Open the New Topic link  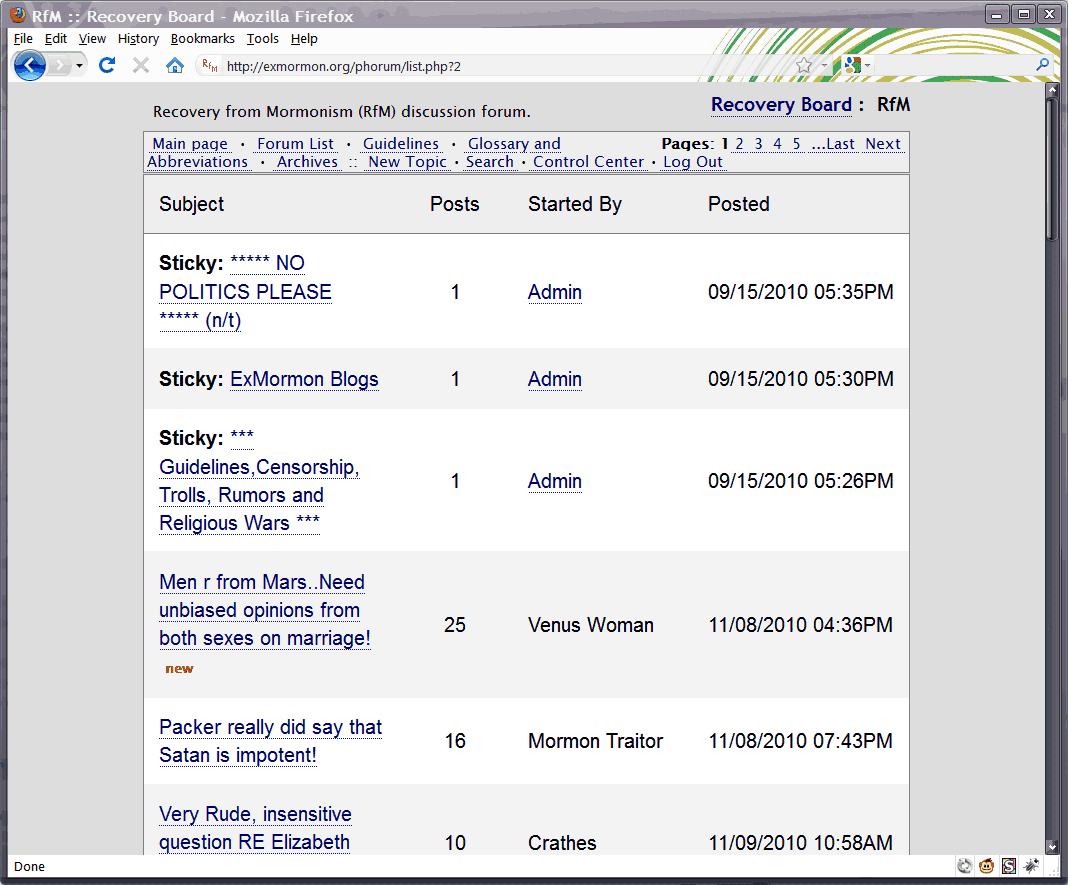407,162
